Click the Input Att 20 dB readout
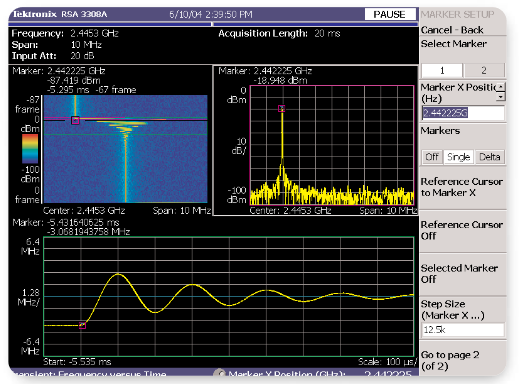 tap(53, 56)
